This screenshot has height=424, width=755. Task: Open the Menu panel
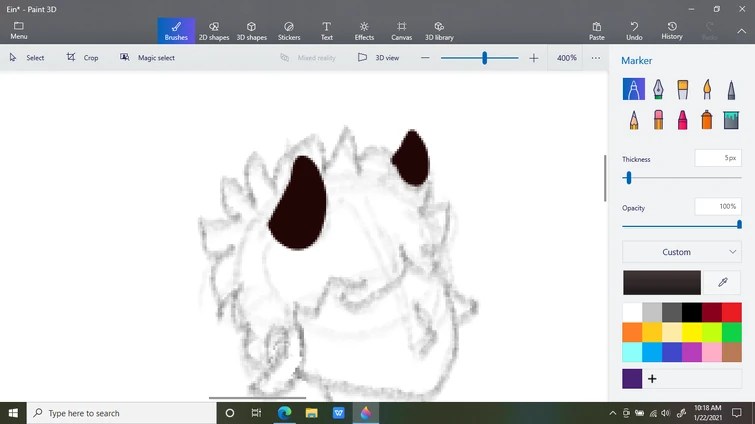tap(18, 30)
